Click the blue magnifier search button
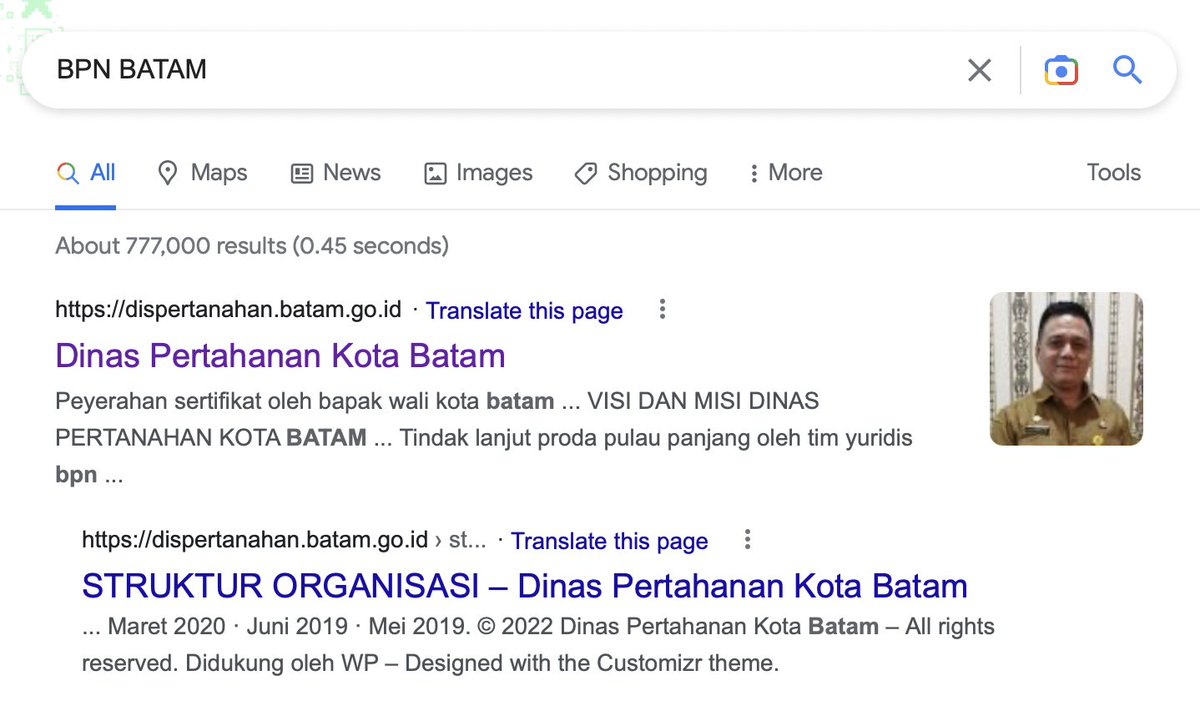This screenshot has height=721, width=1200. pyautogui.click(x=1127, y=70)
